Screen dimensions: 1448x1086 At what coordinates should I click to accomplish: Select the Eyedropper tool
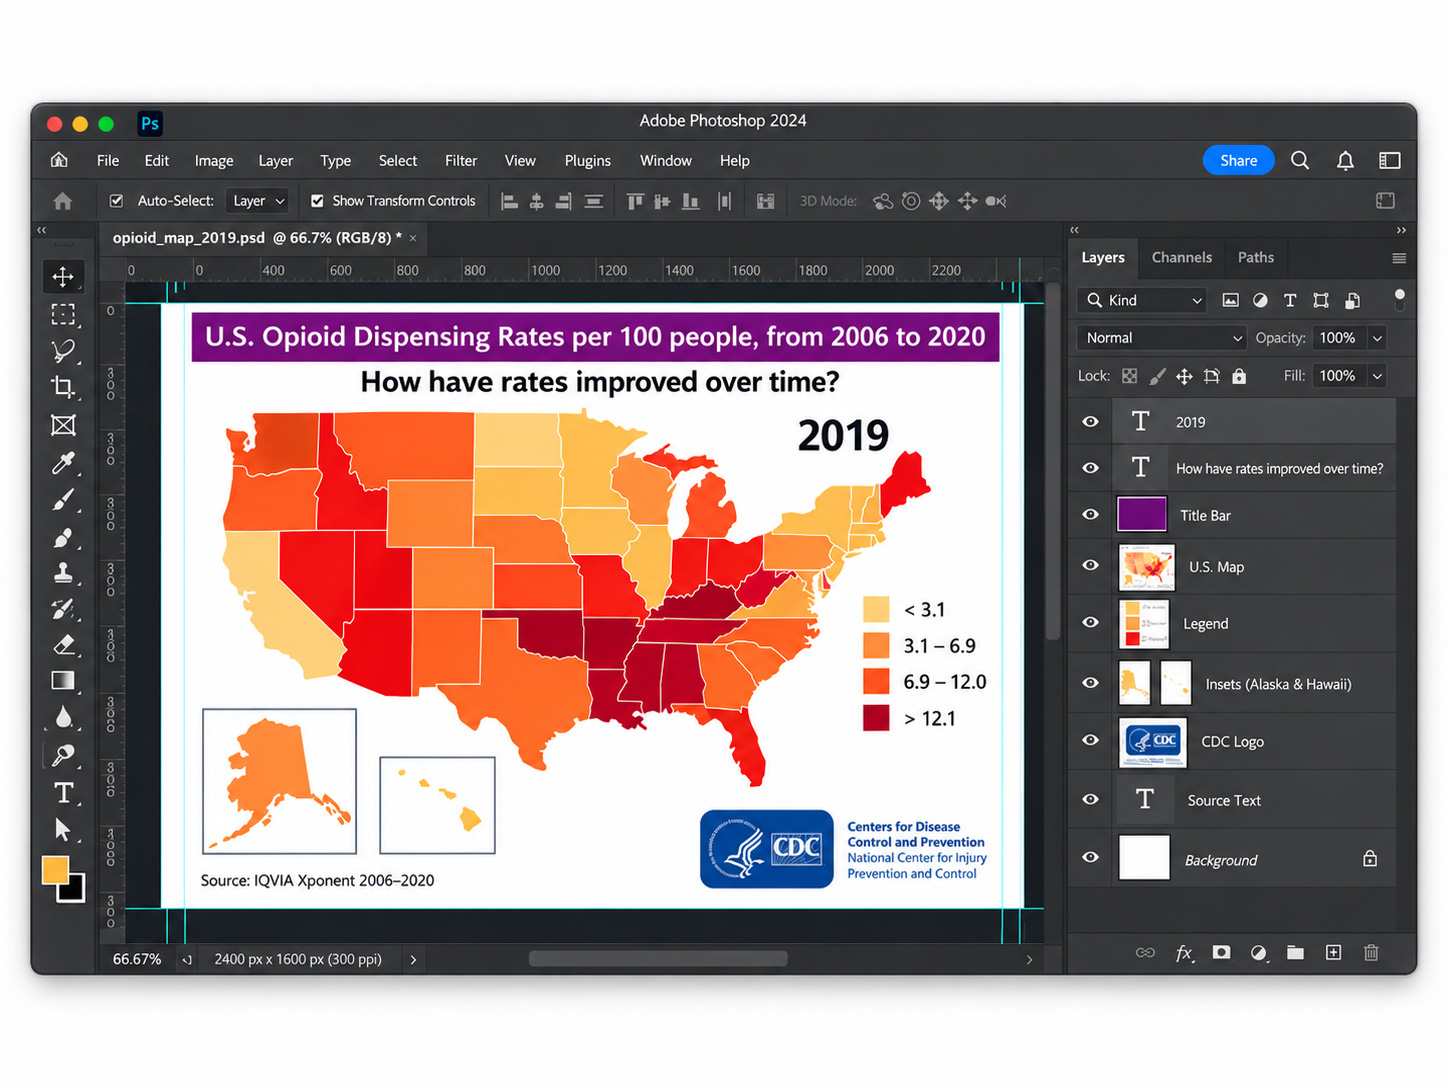[x=63, y=463]
